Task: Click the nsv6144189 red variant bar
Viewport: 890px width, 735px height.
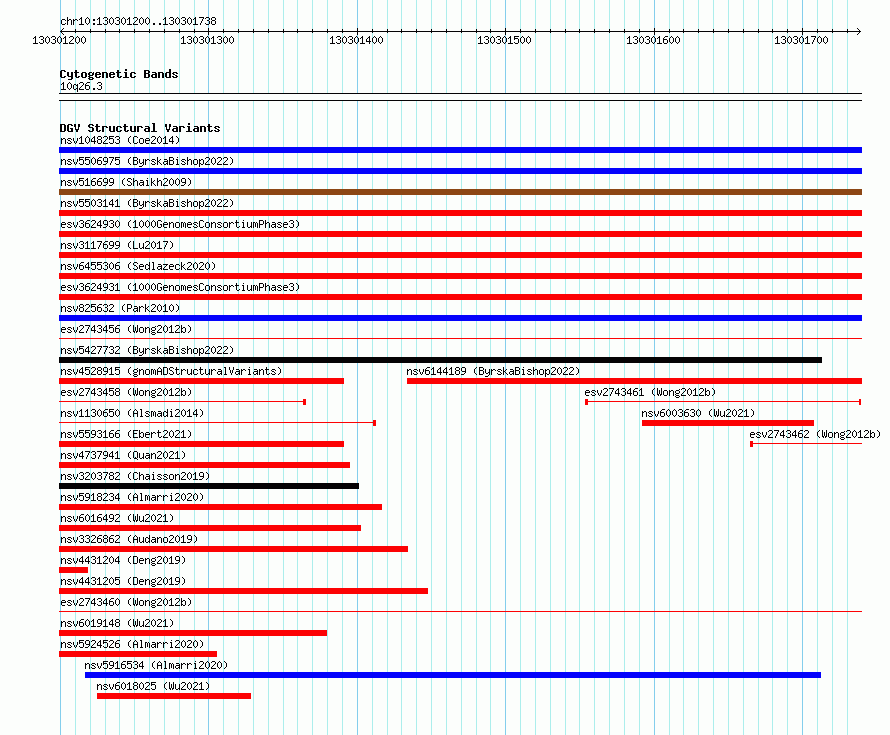Action: click(635, 381)
